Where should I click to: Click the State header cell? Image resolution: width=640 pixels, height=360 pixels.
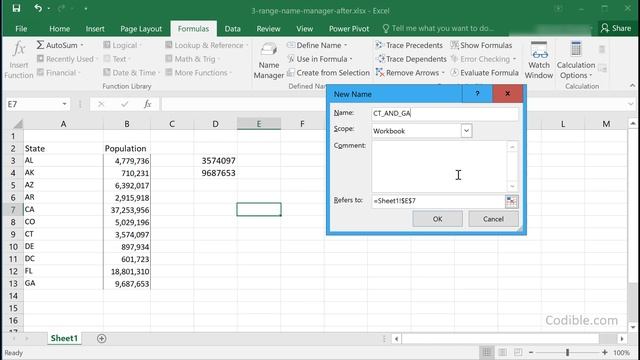point(63,149)
